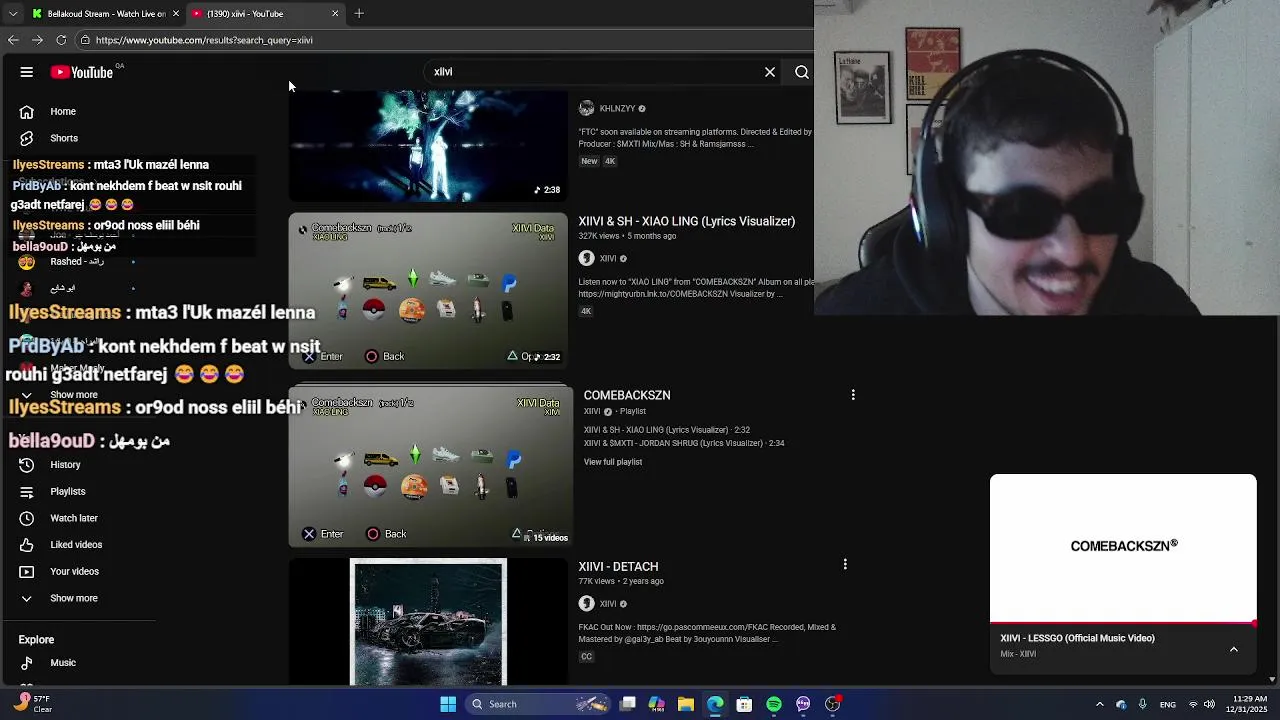The width and height of the screenshot is (1280, 720).
Task: Open COMEBACKSZN playlist thumbnail with 15 videos
Action: pos(431,466)
